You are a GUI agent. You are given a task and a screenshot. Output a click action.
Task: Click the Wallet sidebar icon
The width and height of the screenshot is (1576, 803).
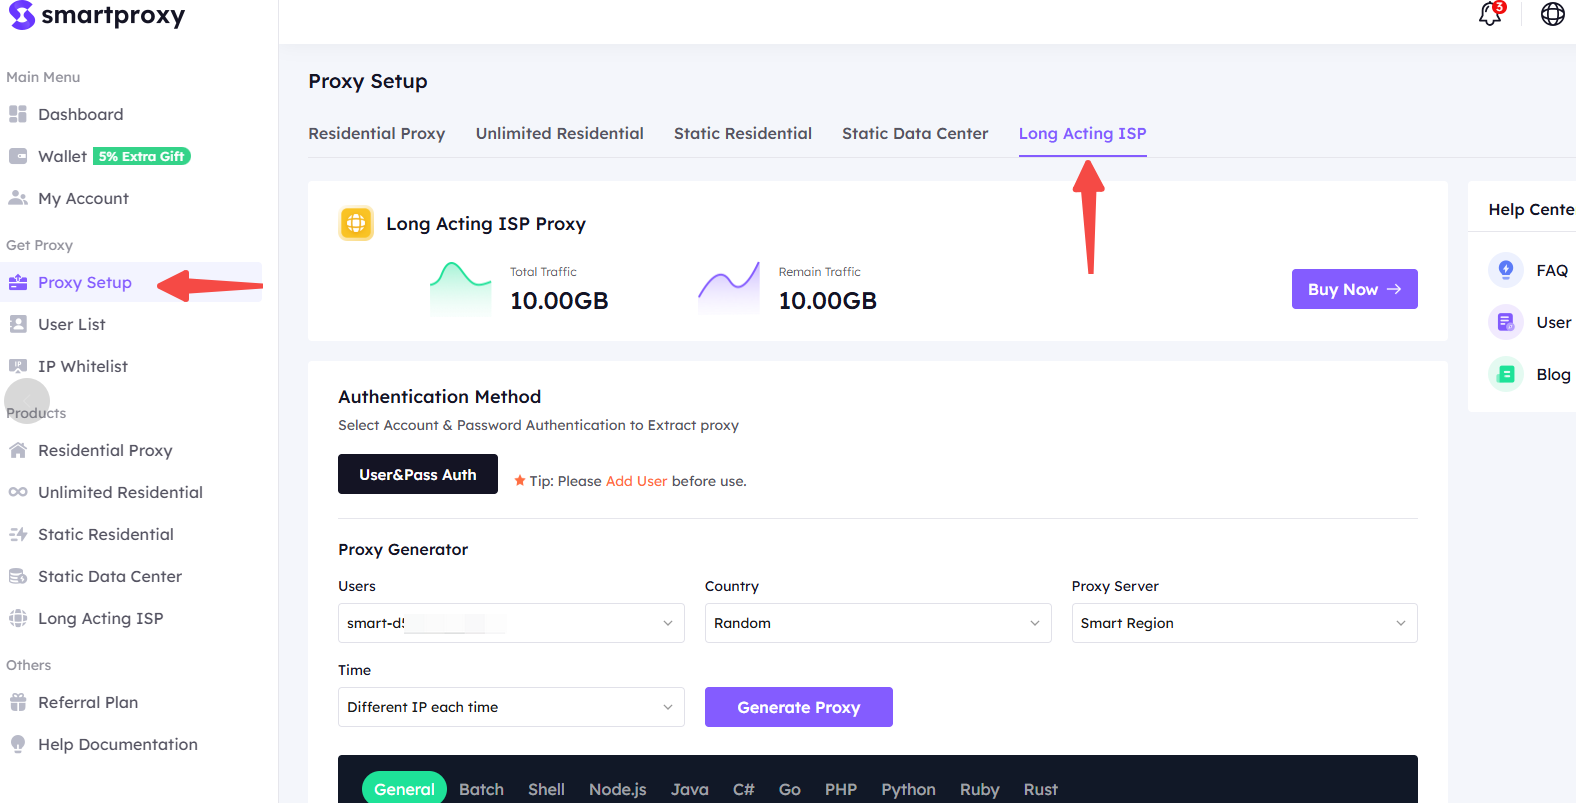tap(18, 156)
